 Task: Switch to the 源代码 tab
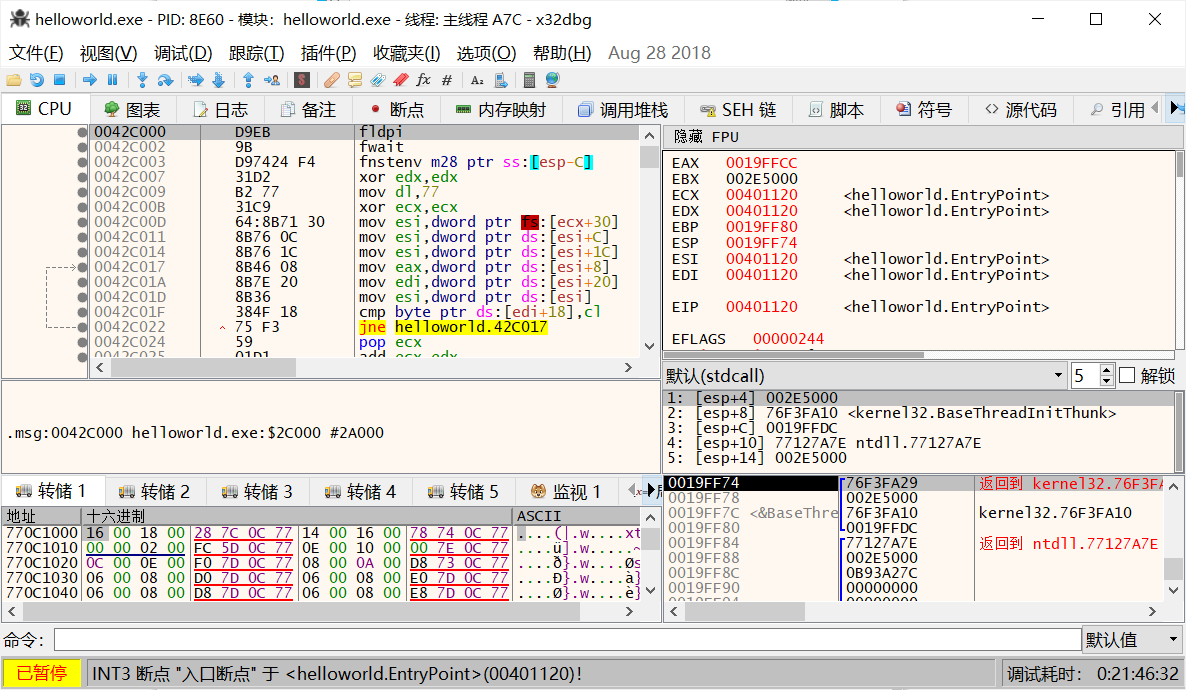(1020, 110)
